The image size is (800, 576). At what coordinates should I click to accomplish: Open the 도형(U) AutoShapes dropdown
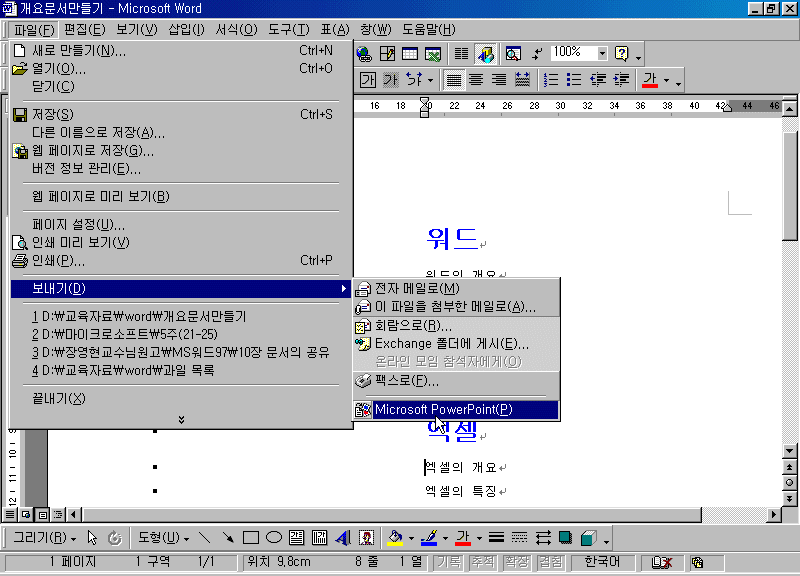(163, 538)
